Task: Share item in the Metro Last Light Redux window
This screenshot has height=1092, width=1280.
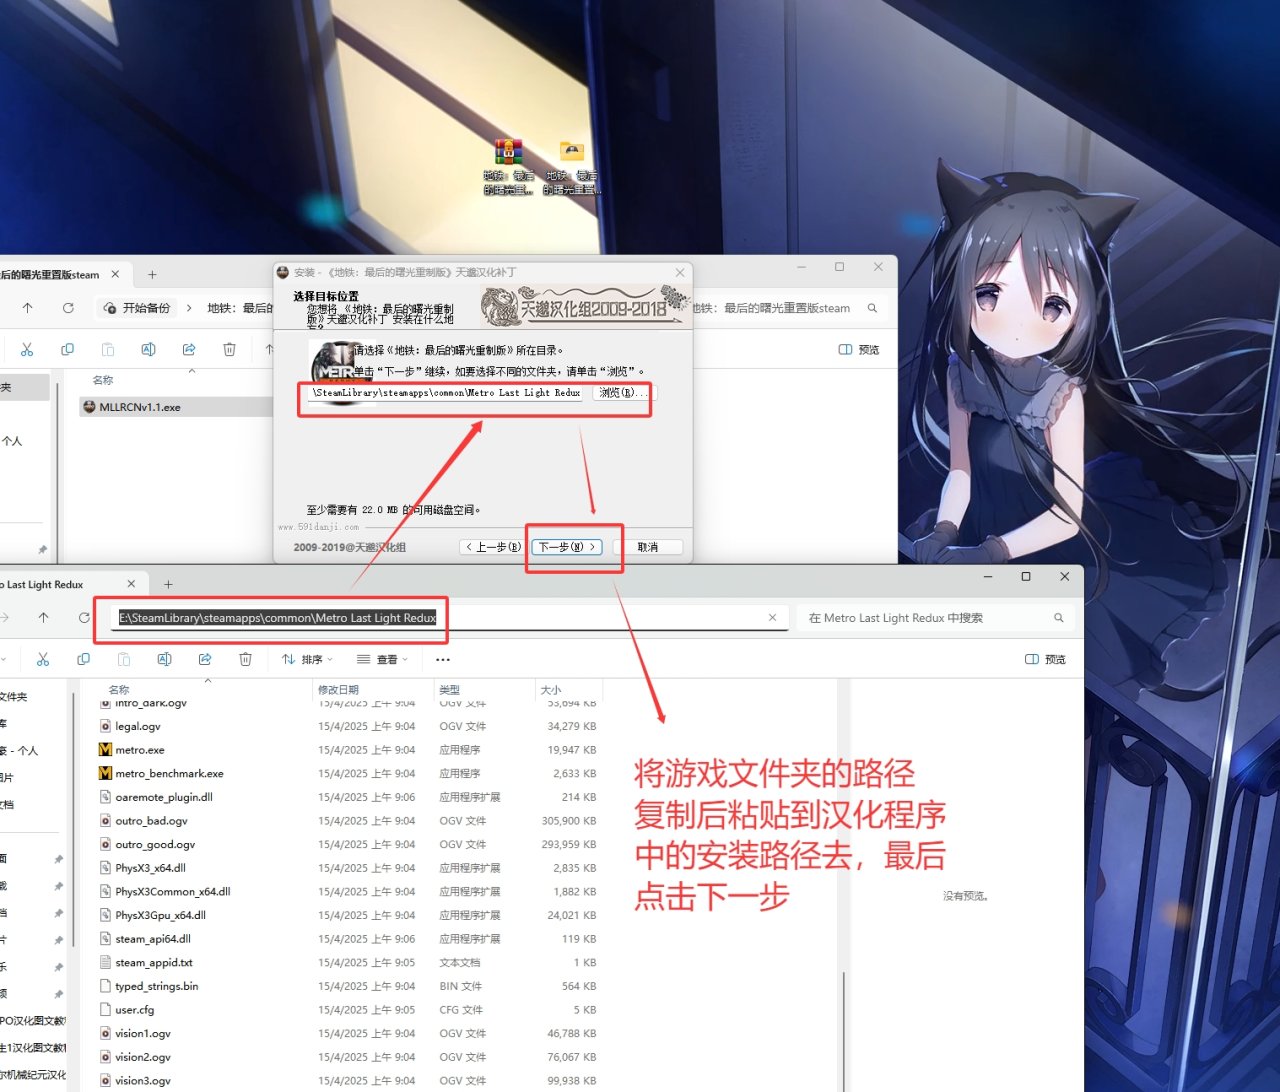Action: pos(205,659)
